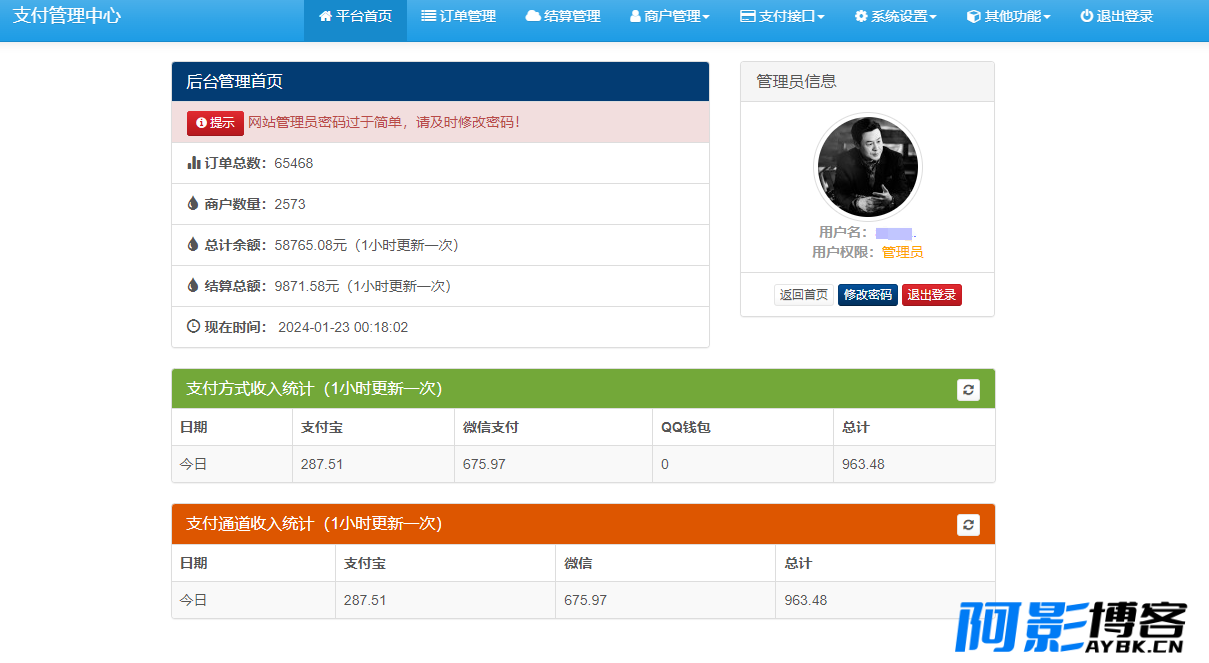1209x663 pixels.
Task: Click the card icon in 支付接口
Action: tap(748, 16)
